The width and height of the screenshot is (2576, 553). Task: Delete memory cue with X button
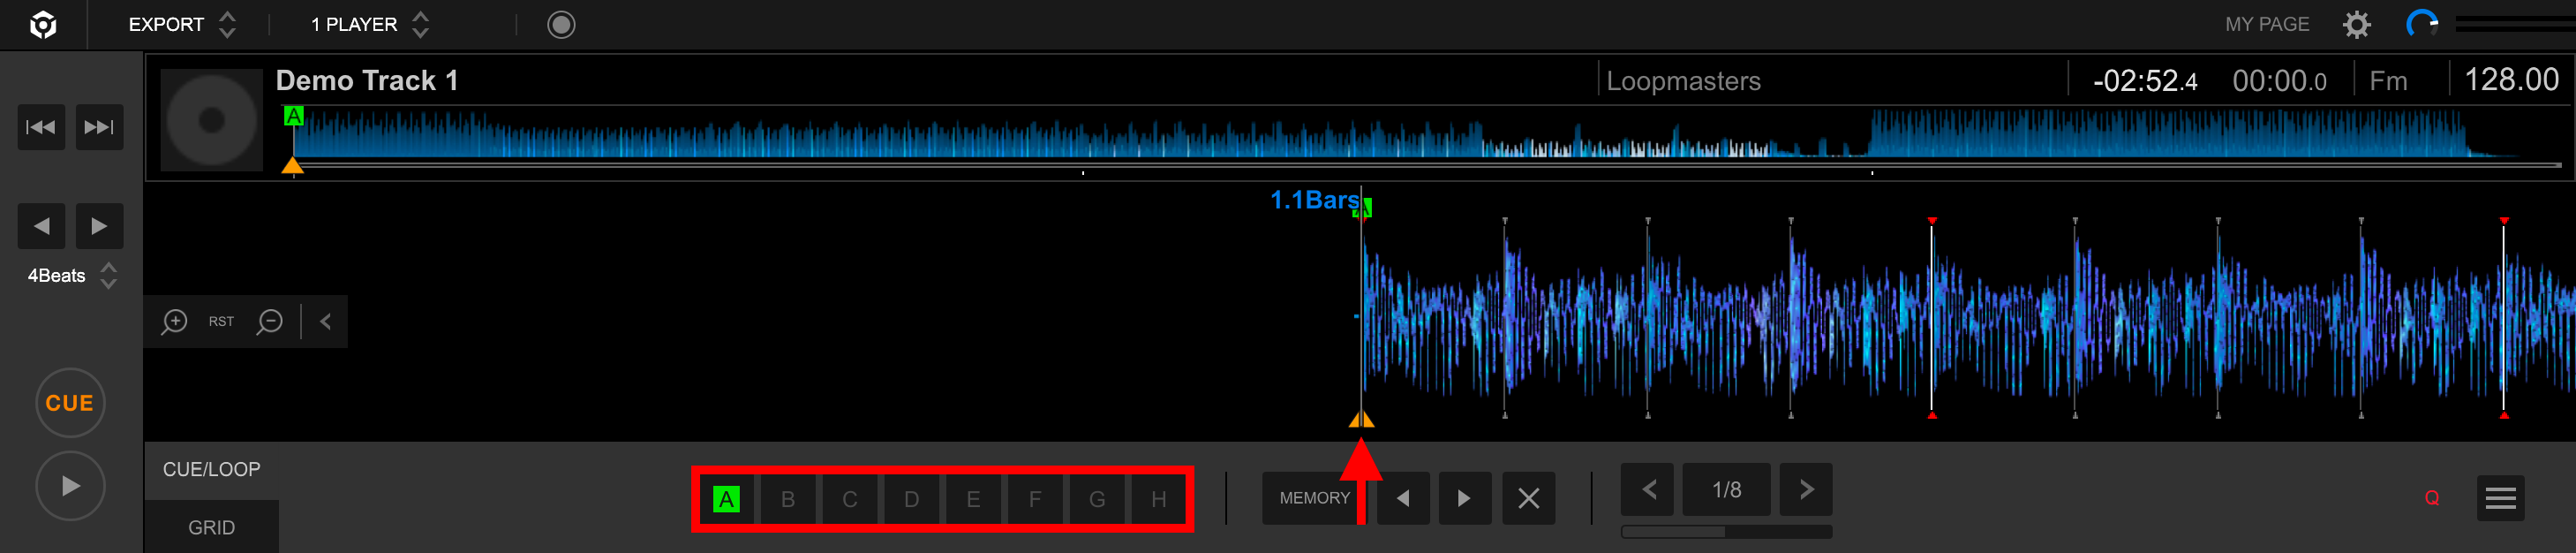tap(1527, 498)
